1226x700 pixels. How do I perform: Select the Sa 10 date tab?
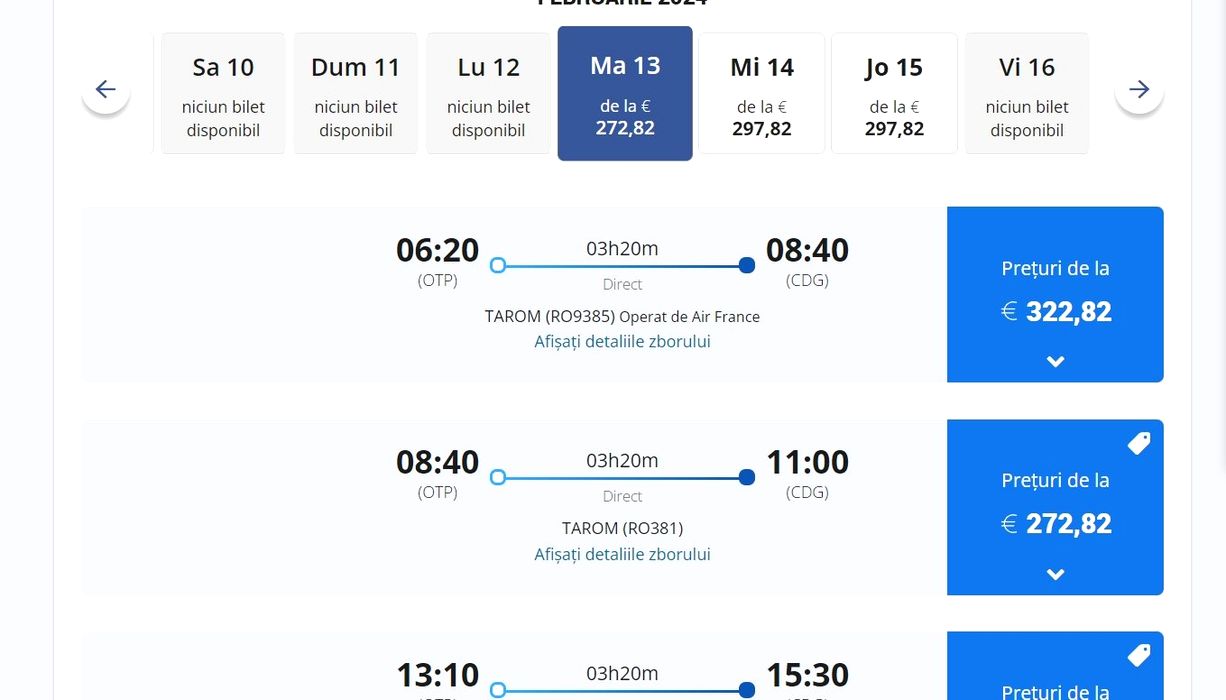(x=223, y=94)
